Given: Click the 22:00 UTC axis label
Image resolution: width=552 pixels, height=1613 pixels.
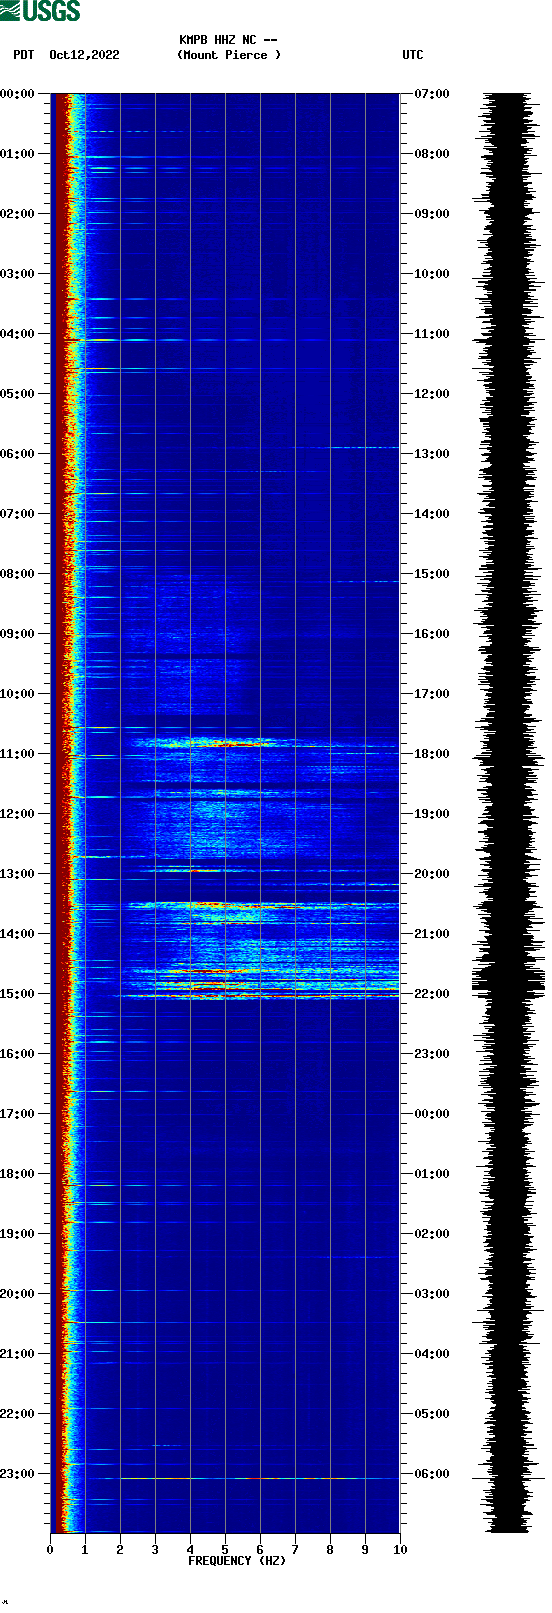Looking at the screenshot, I should [432, 994].
